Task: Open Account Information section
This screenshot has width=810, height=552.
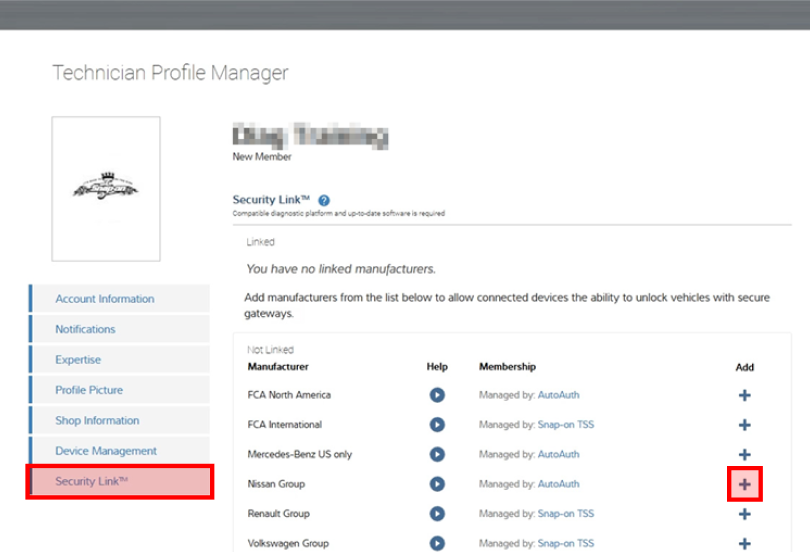Action: [119, 298]
